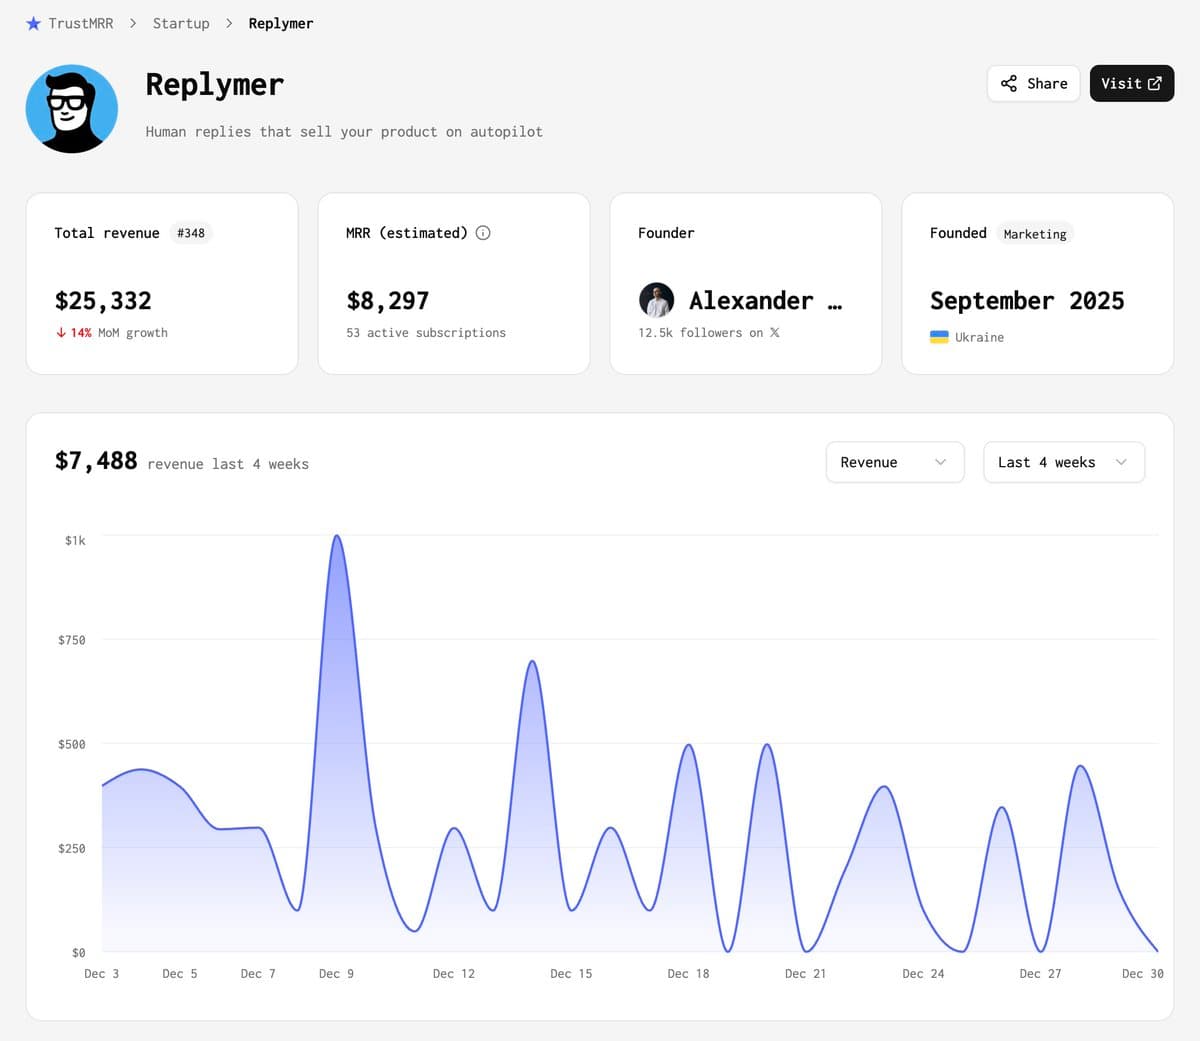The image size is (1200, 1041).
Task: Open the Last 4 weeks range dropdown
Action: pos(1064,462)
